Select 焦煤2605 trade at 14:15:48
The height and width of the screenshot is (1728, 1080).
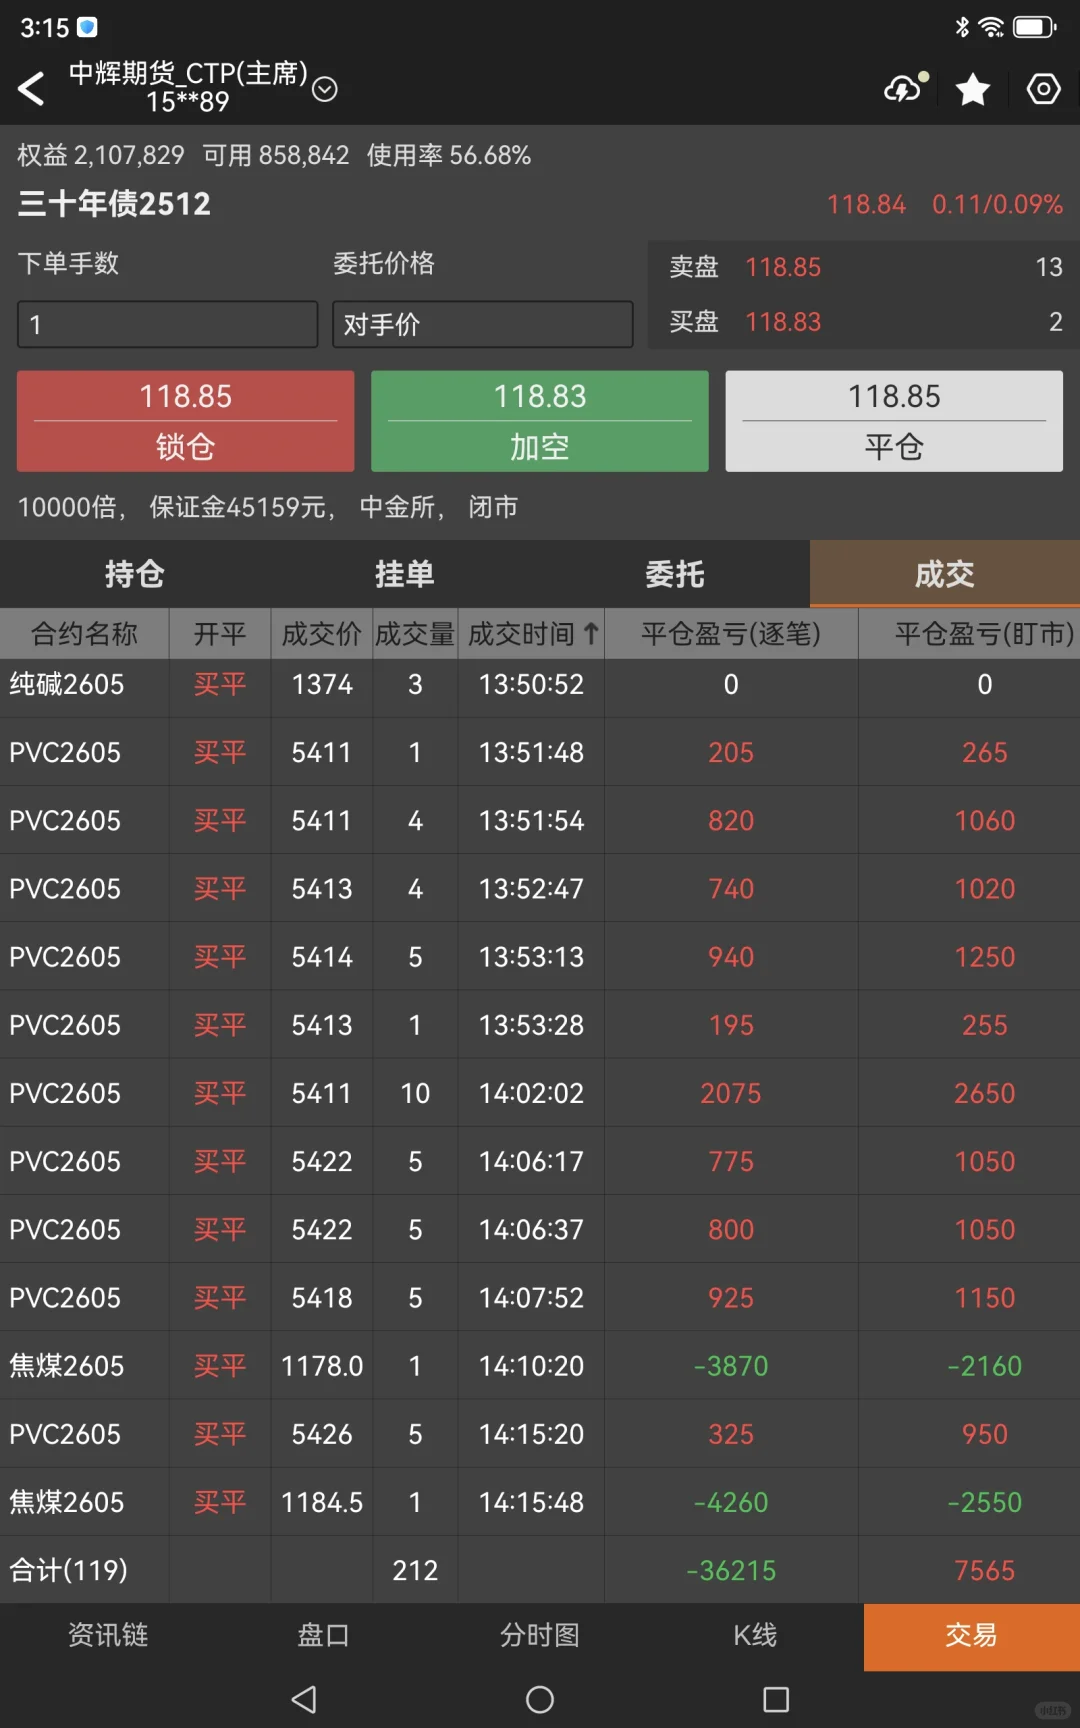click(540, 1502)
